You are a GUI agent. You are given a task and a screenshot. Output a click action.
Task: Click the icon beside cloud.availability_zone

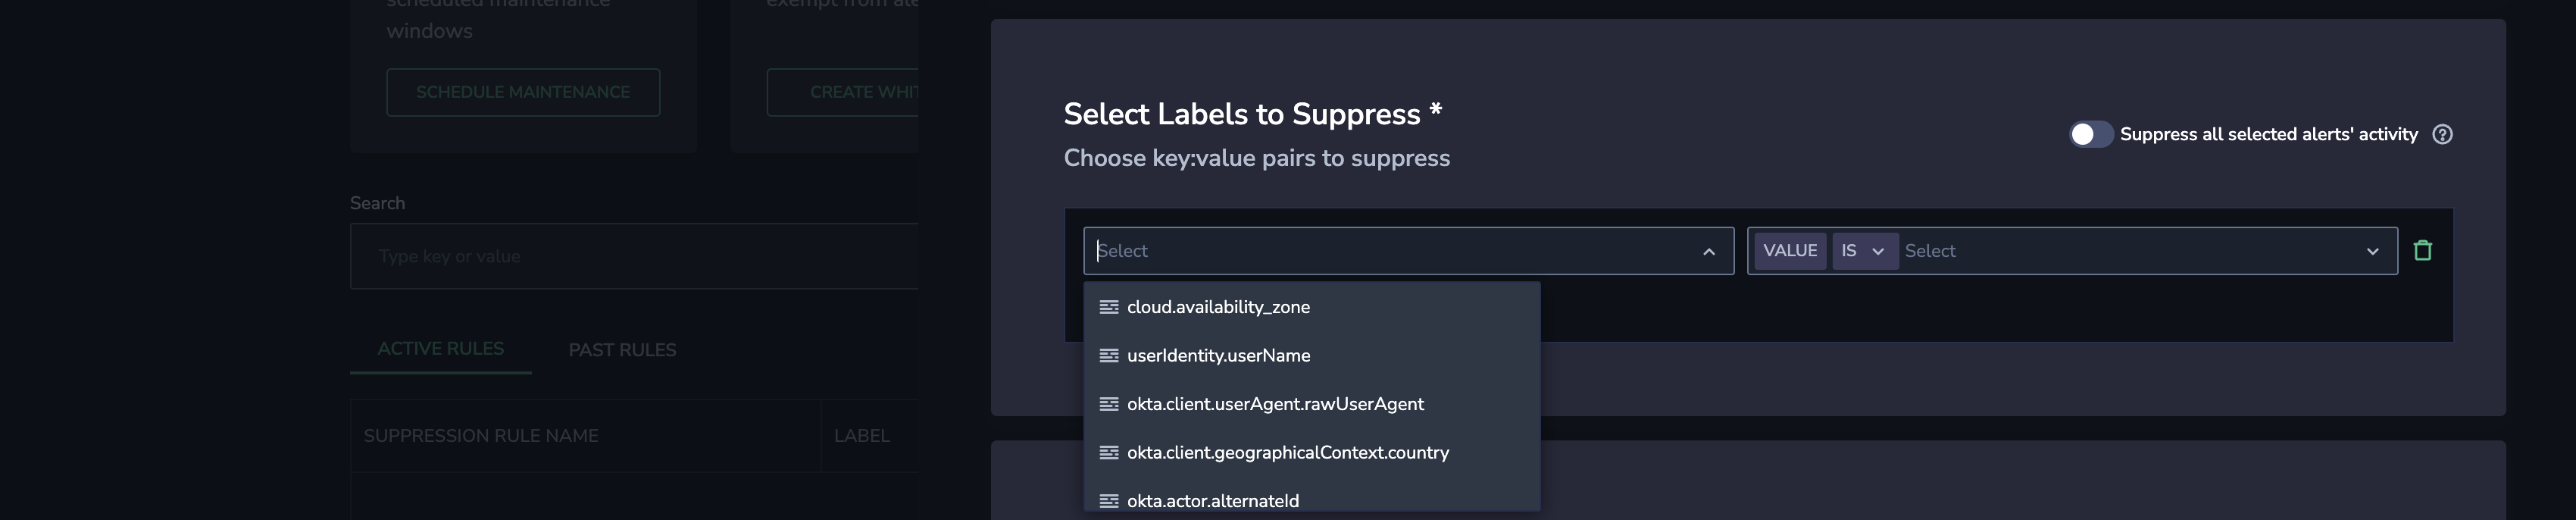pos(1108,307)
